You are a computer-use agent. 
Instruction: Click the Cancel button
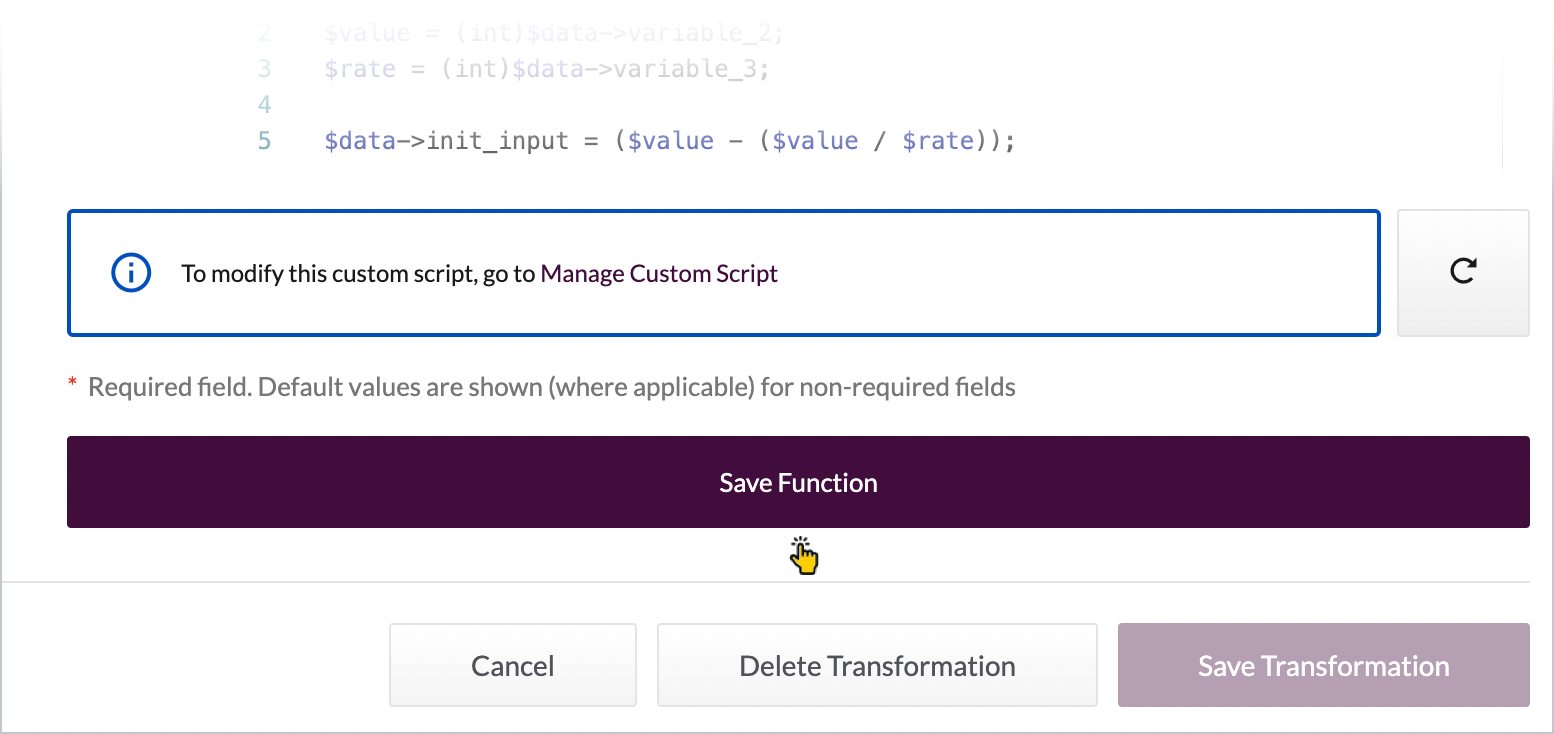(x=512, y=666)
